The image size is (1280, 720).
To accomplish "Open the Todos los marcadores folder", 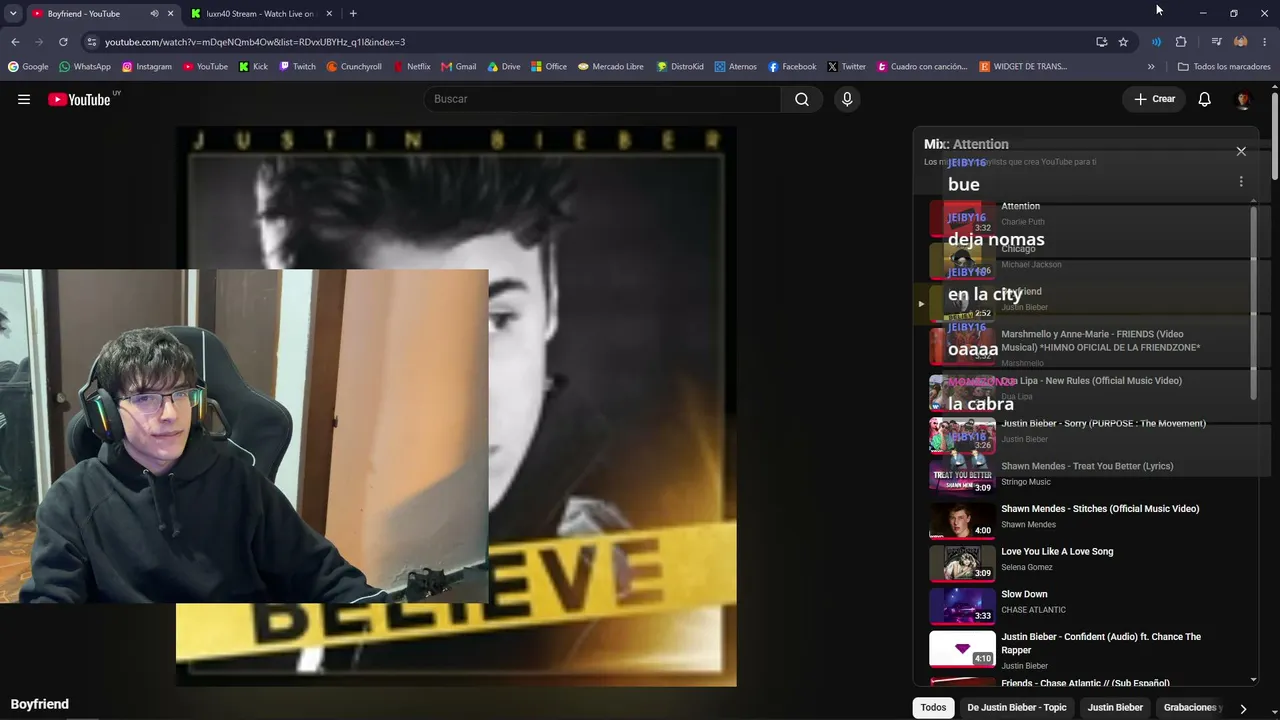I will tap(1224, 67).
